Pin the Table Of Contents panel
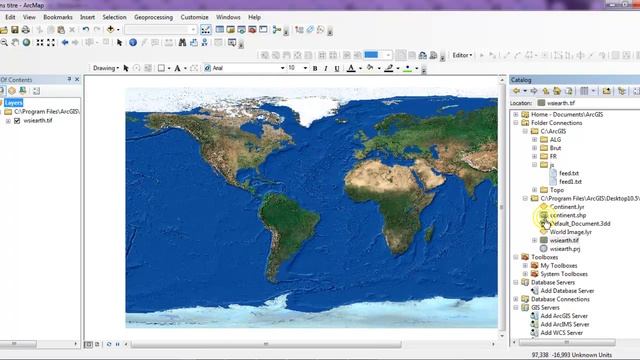The height and width of the screenshot is (360, 640). click(x=69, y=79)
